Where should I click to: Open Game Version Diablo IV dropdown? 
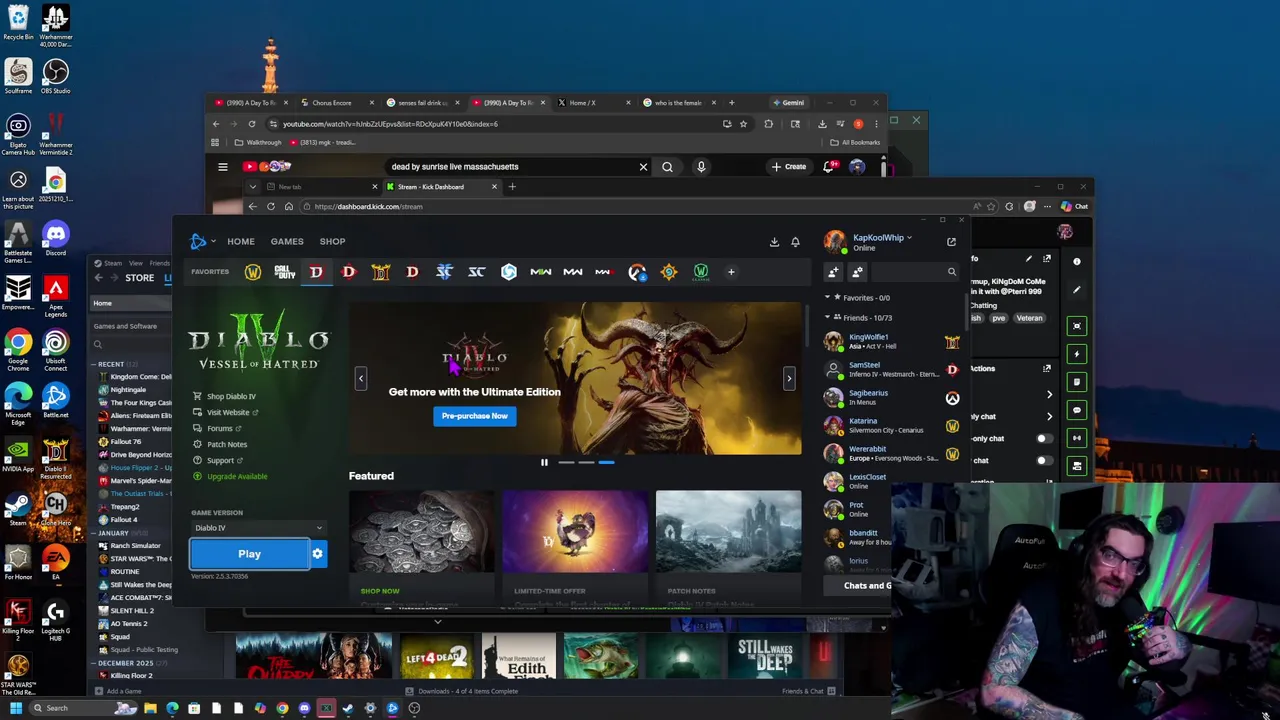tap(259, 528)
